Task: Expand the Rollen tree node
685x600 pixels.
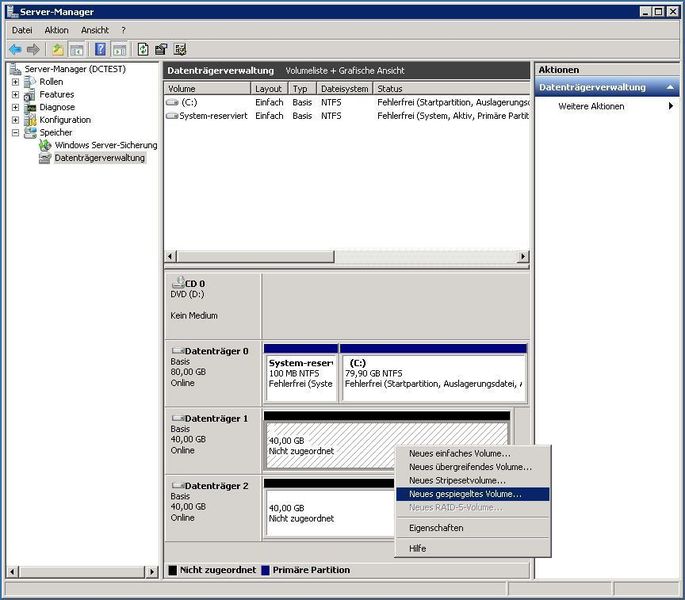Action: (15, 82)
